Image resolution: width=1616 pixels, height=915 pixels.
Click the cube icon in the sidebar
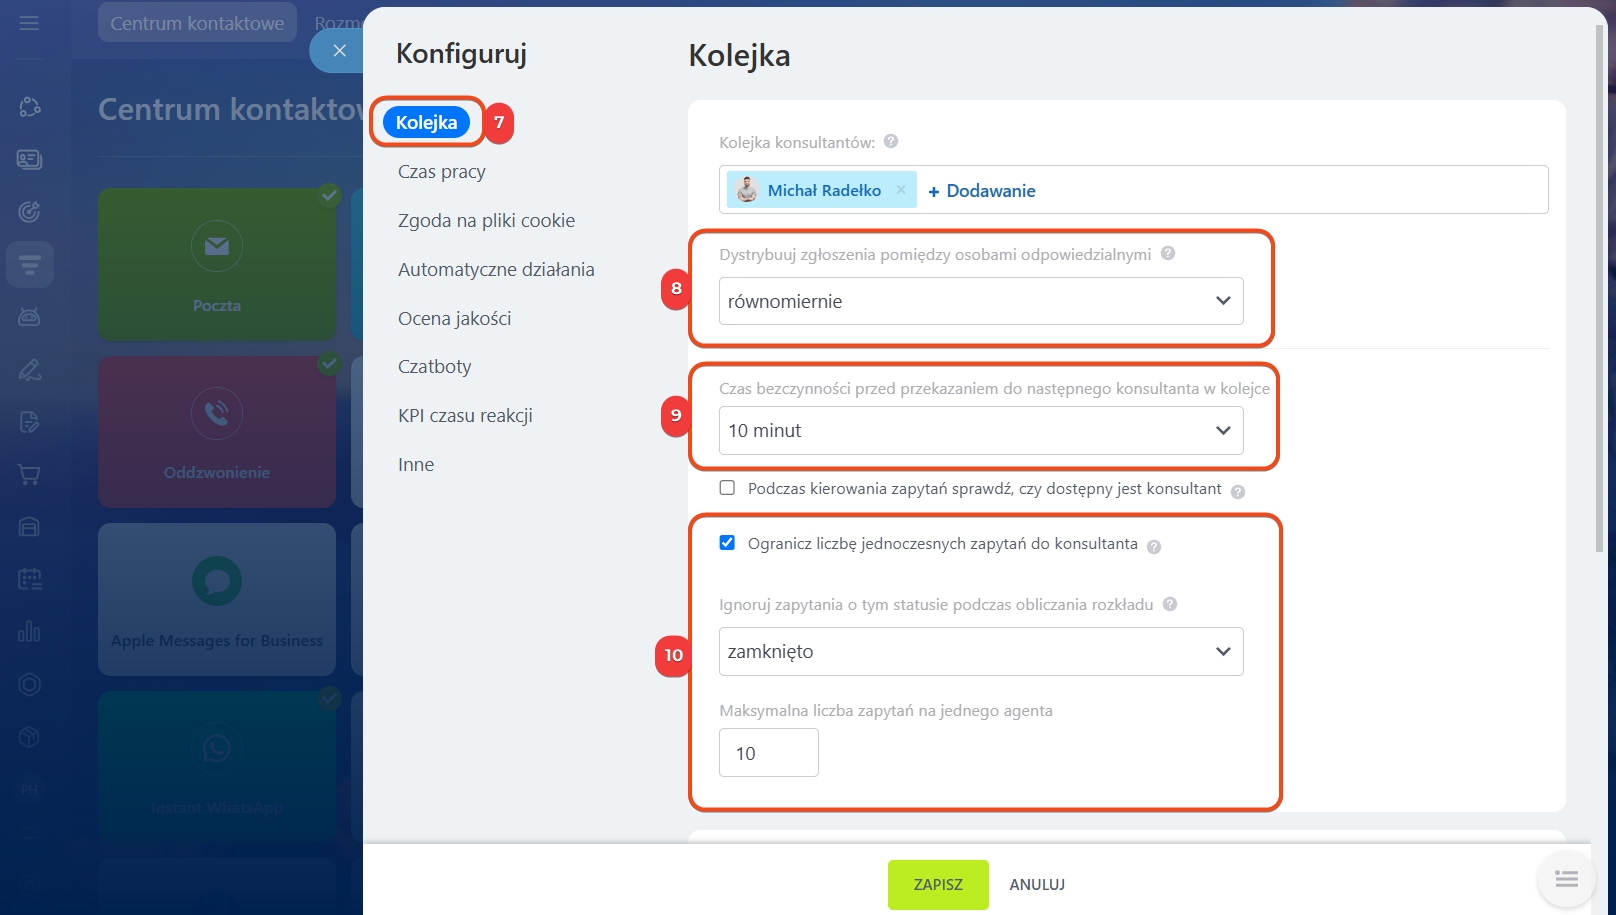(x=29, y=737)
